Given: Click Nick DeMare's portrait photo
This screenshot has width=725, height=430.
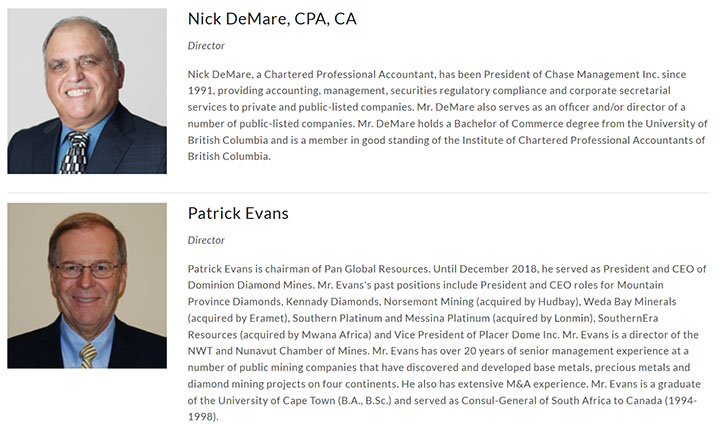Looking at the screenshot, I should [x=87, y=91].
